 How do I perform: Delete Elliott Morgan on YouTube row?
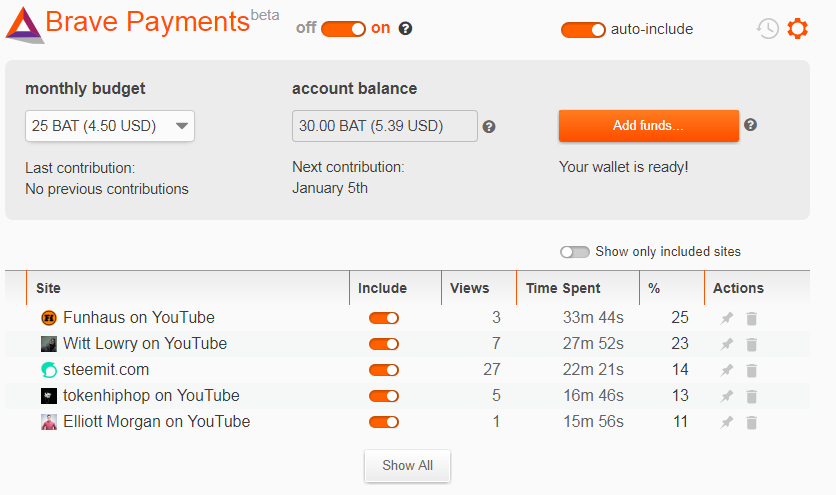(752, 422)
